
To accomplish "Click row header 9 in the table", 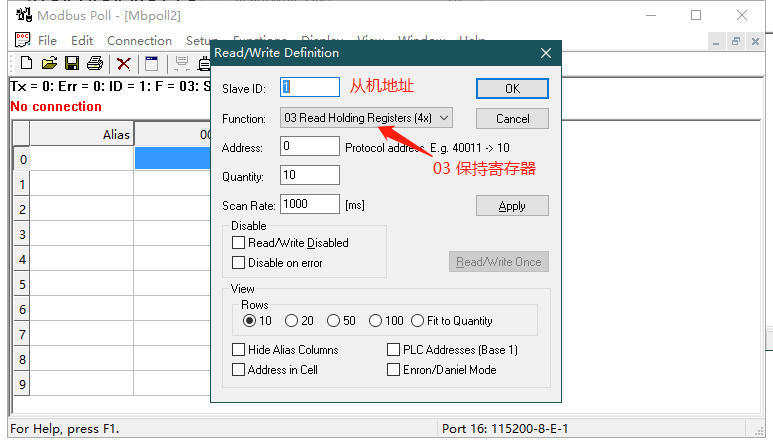I will click(x=22, y=384).
